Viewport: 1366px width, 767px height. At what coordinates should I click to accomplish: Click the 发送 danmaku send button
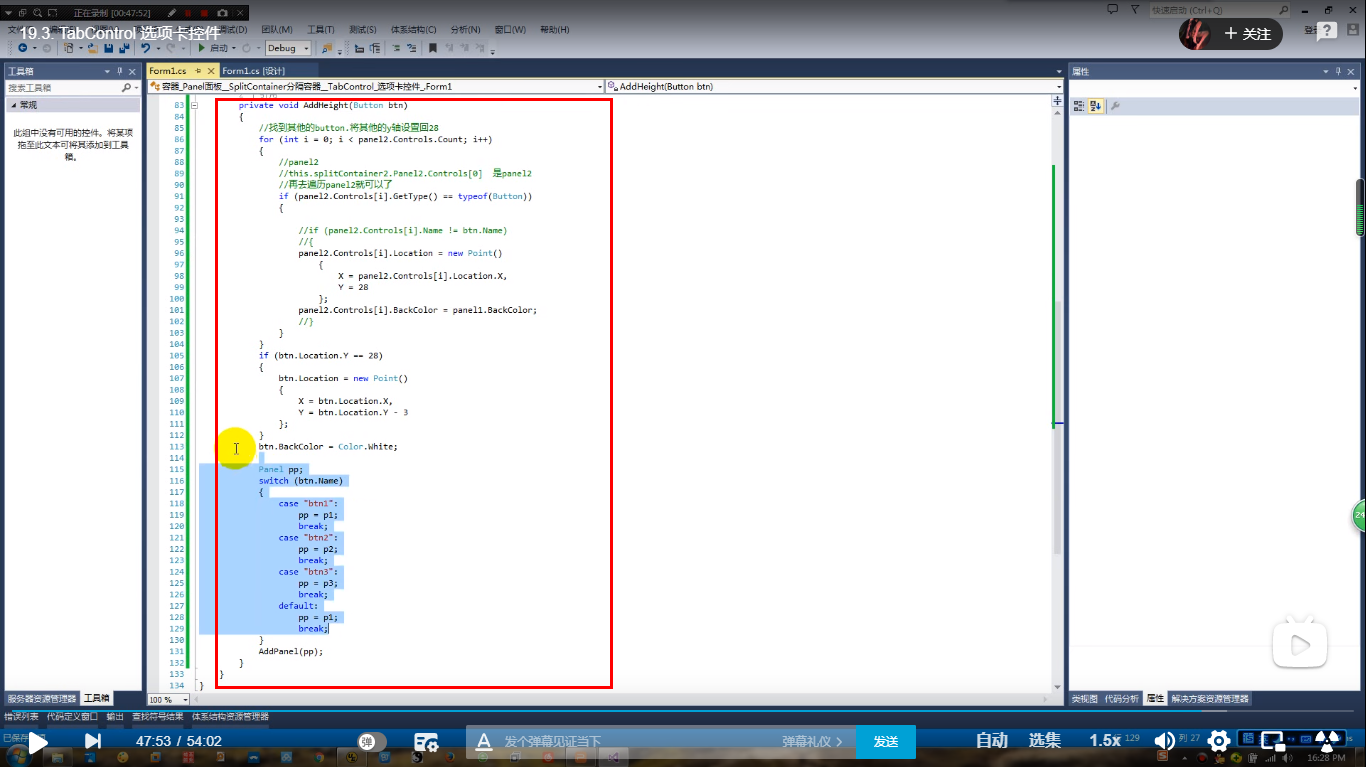(x=884, y=740)
